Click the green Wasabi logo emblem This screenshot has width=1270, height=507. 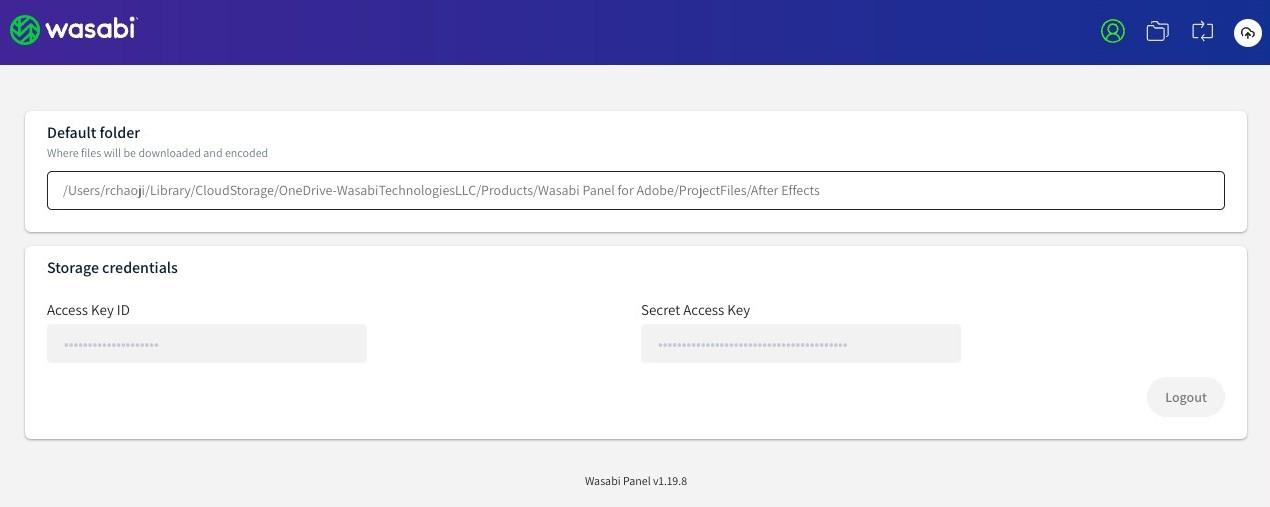point(25,30)
